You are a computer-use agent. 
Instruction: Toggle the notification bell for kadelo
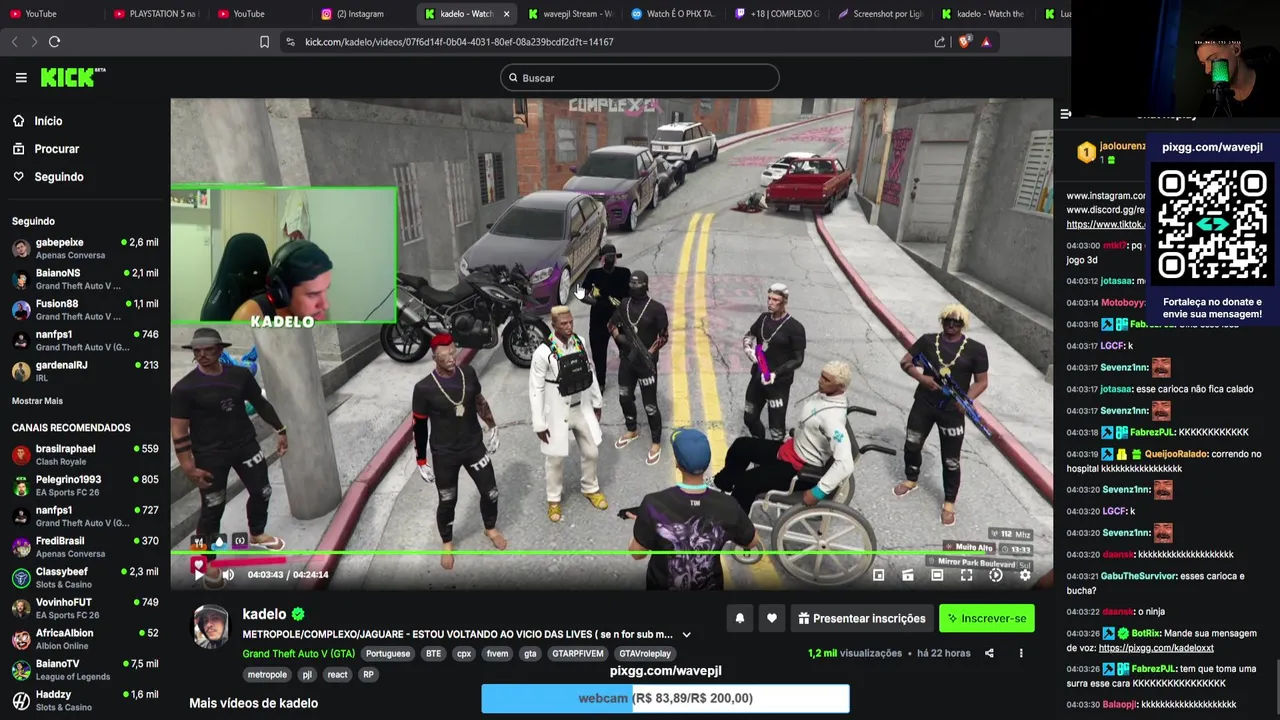pos(740,619)
